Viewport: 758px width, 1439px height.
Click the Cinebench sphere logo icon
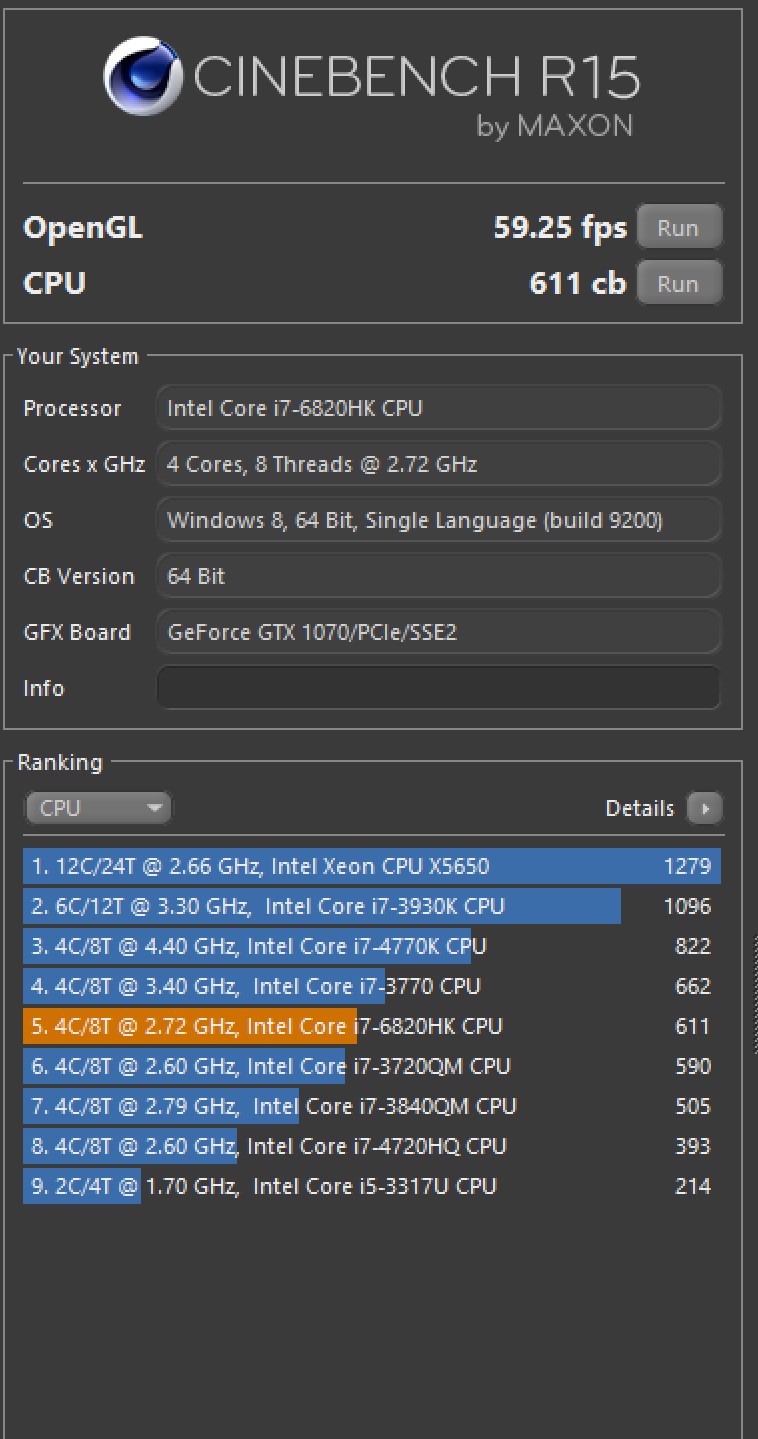click(144, 76)
